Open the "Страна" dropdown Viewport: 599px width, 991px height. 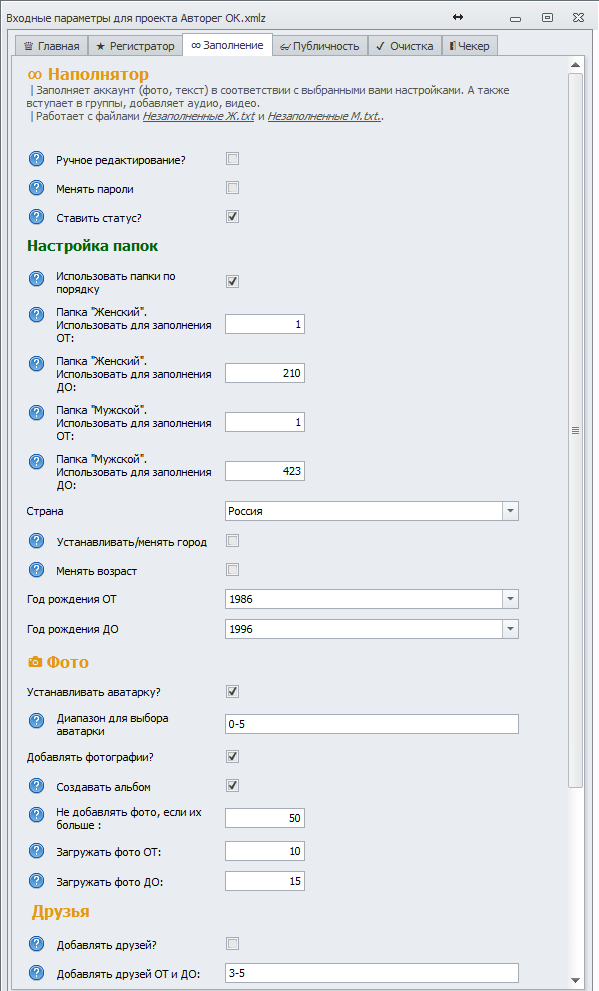point(509,510)
